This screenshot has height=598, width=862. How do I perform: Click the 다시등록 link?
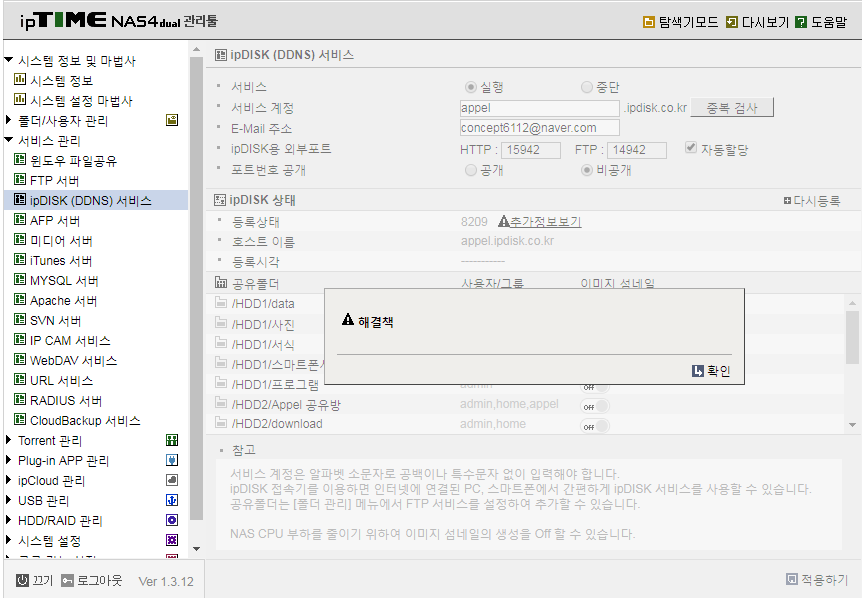coord(812,201)
